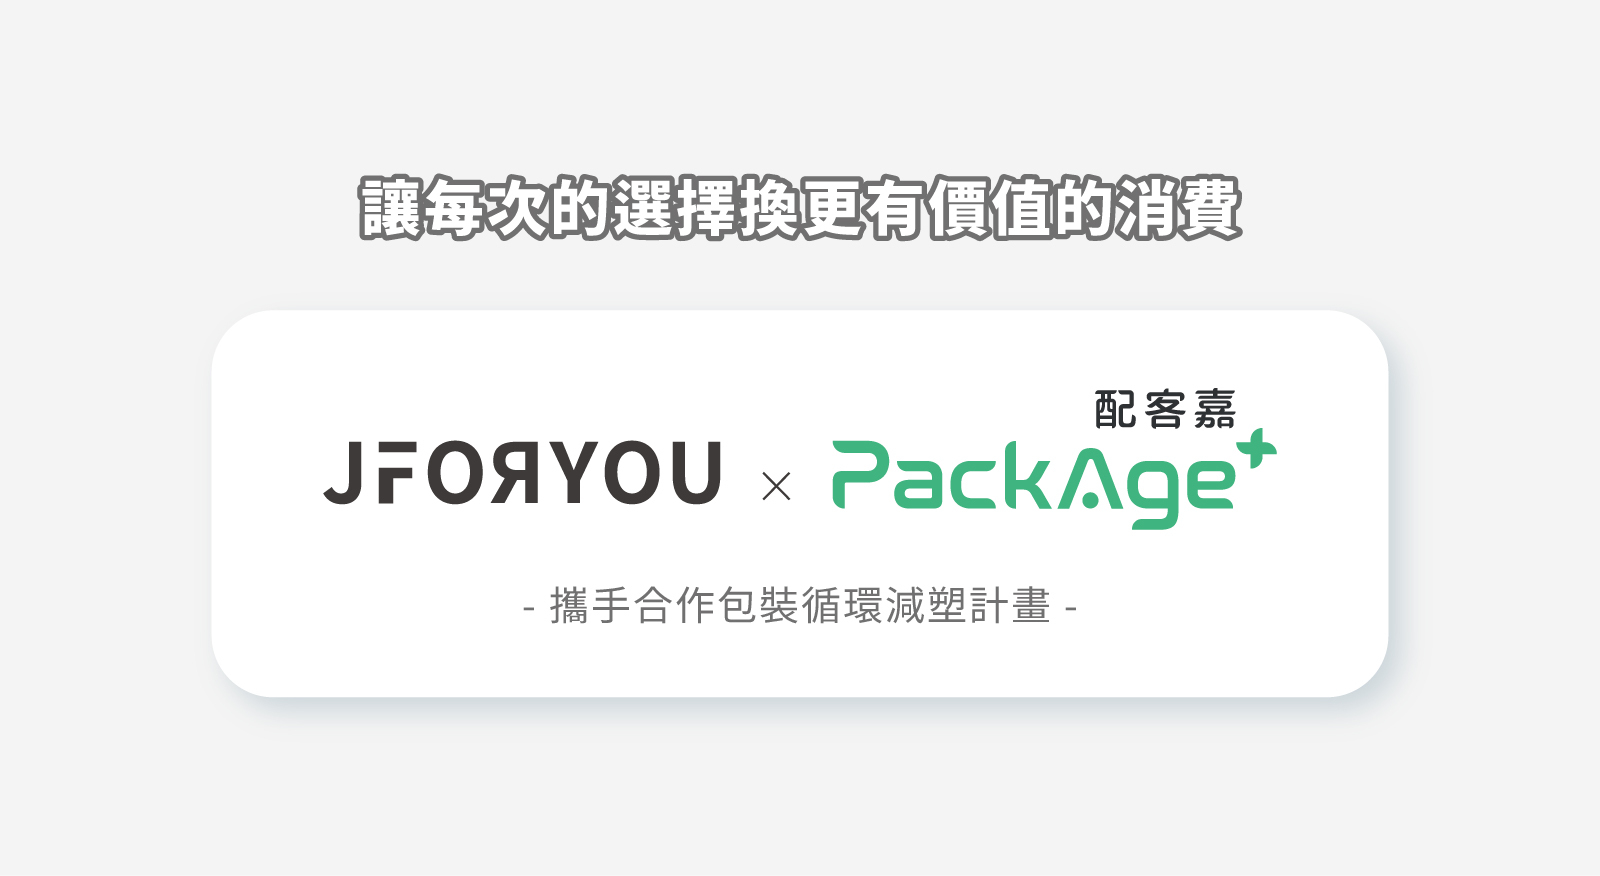Click the dash before 攜手
This screenshot has width=1600, height=876.
tap(529, 608)
